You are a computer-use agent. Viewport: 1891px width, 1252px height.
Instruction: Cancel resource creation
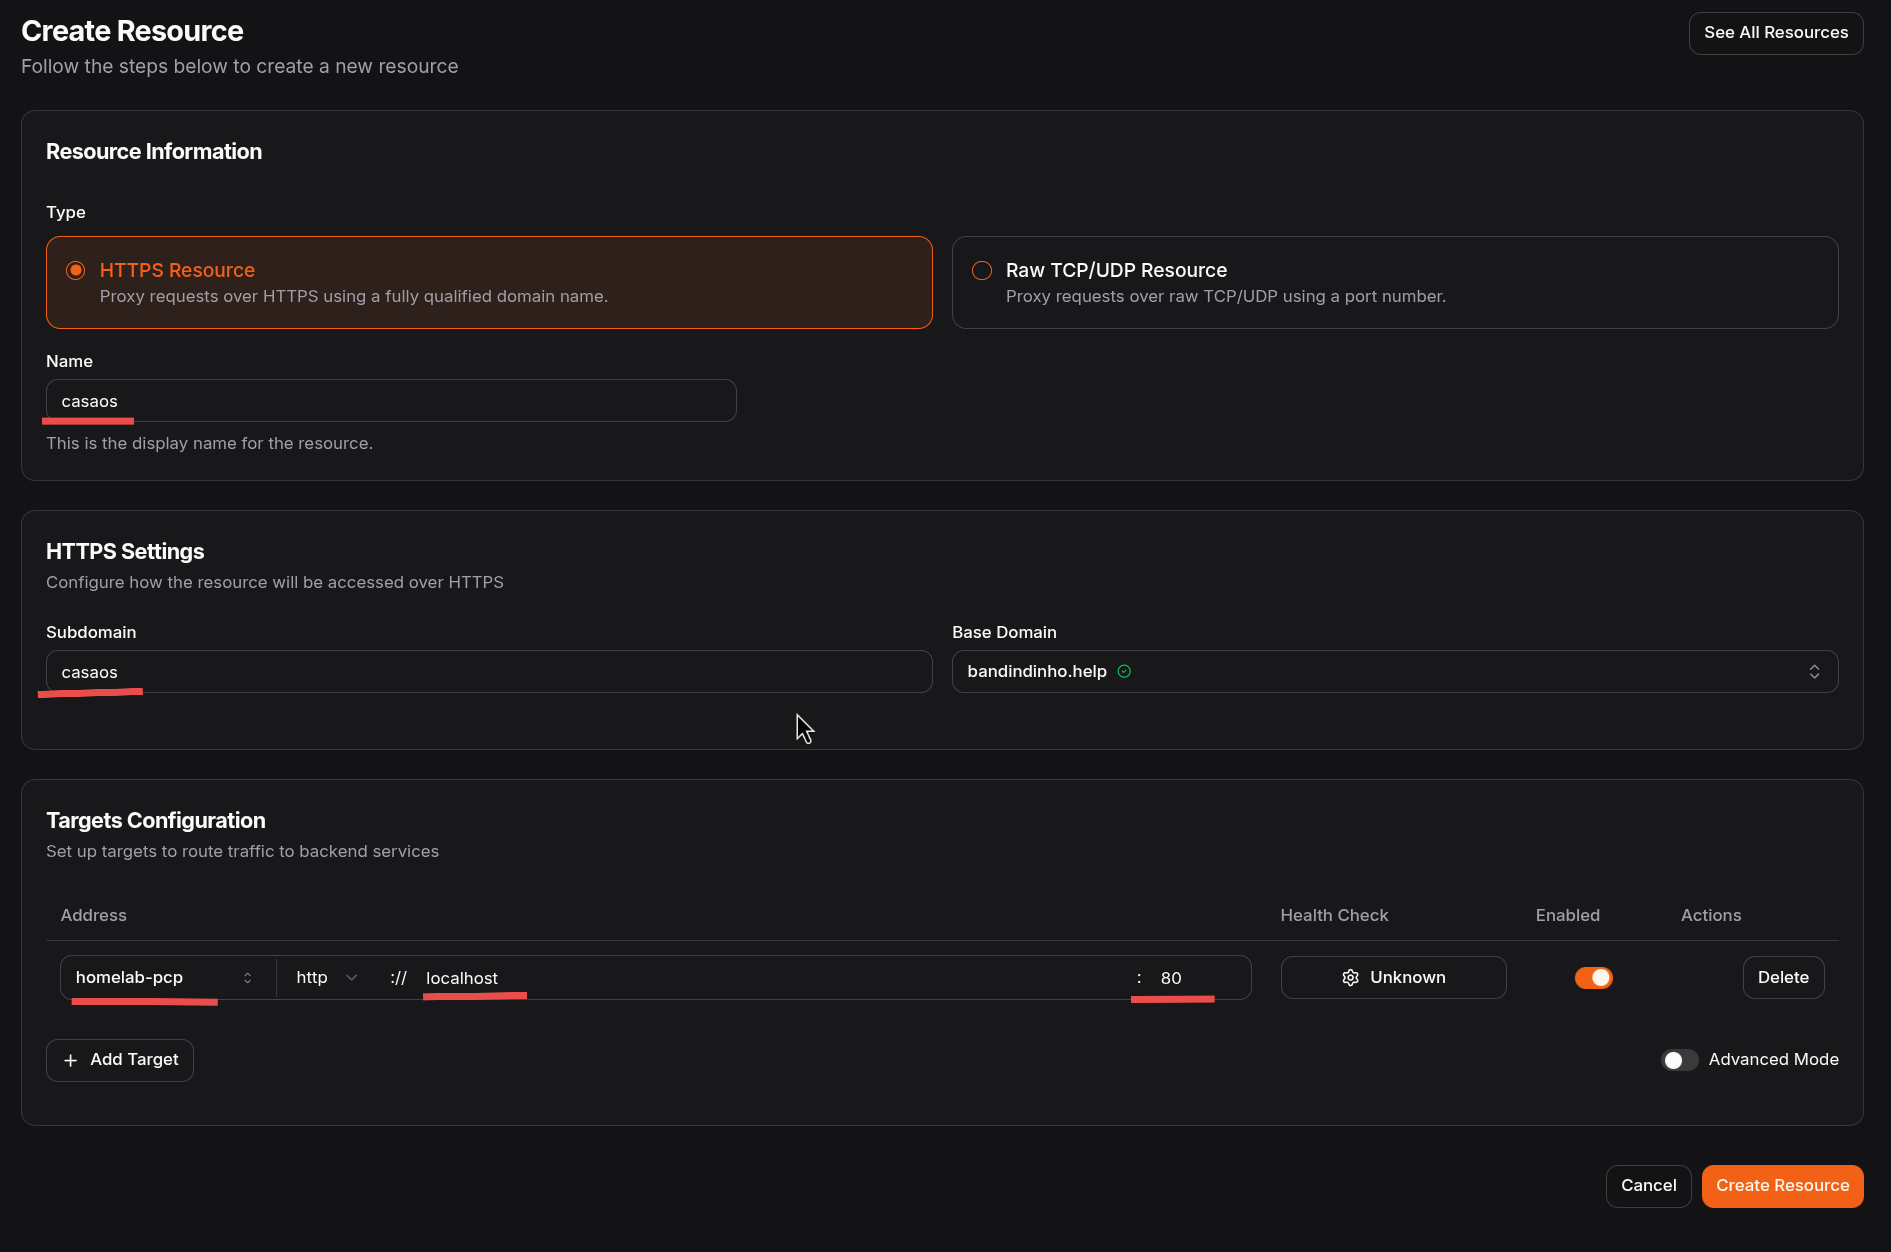(x=1648, y=1185)
